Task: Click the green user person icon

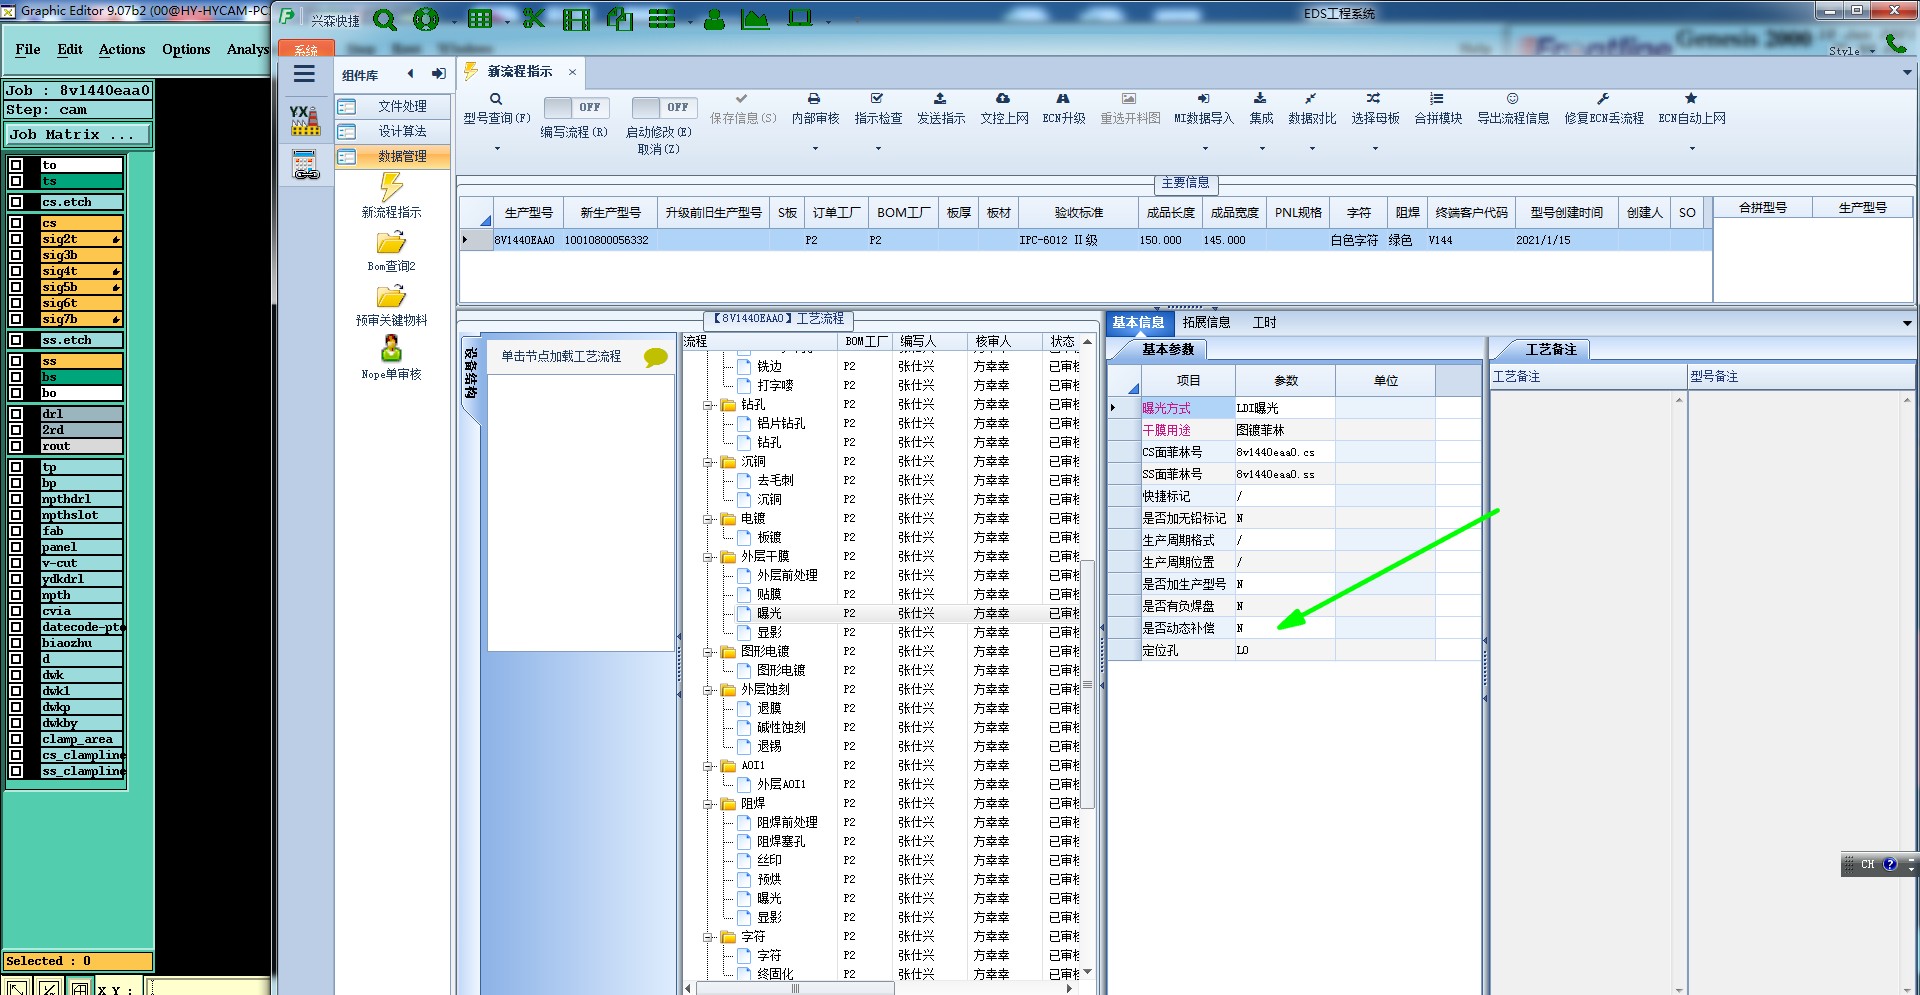Action: click(714, 18)
